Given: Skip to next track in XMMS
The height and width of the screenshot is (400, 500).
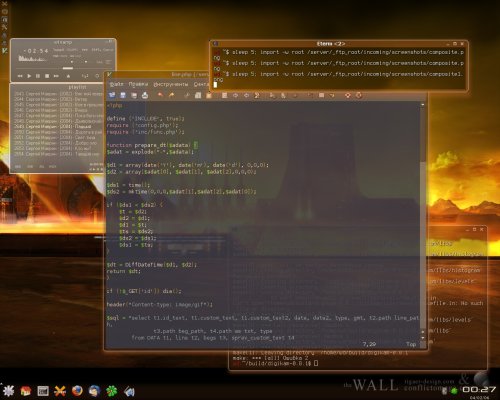Looking at the screenshot, I should [x=56, y=76].
